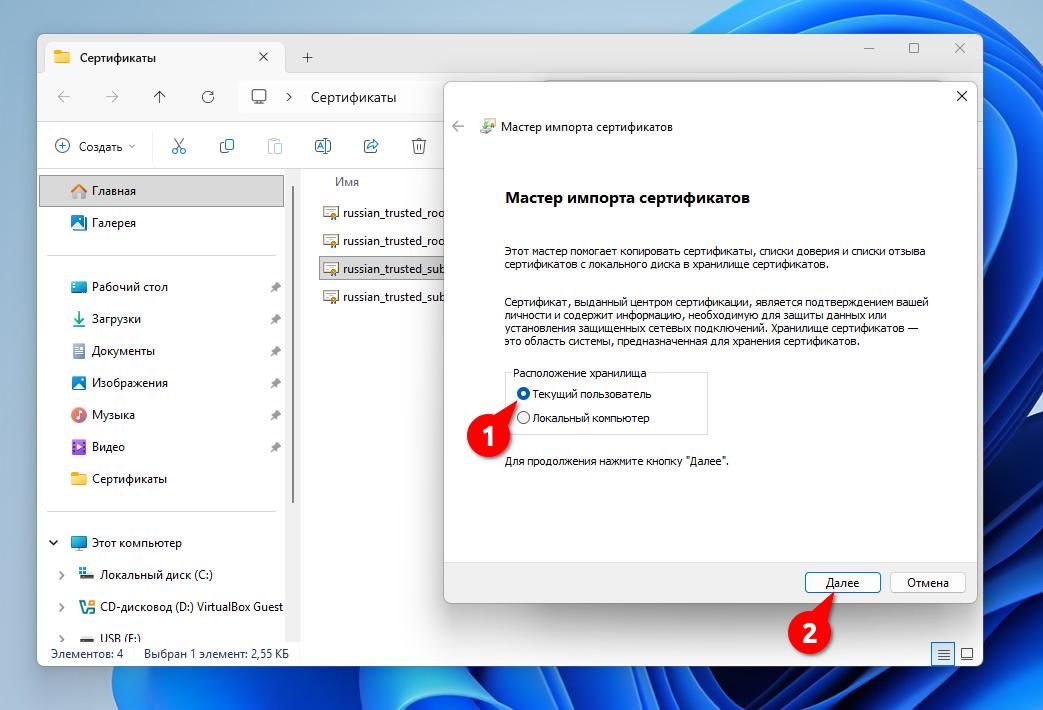This screenshot has width=1043, height=710.
Task: Click the Rename icon in Explorer toolbar
Action: click(x=323, y=146)
